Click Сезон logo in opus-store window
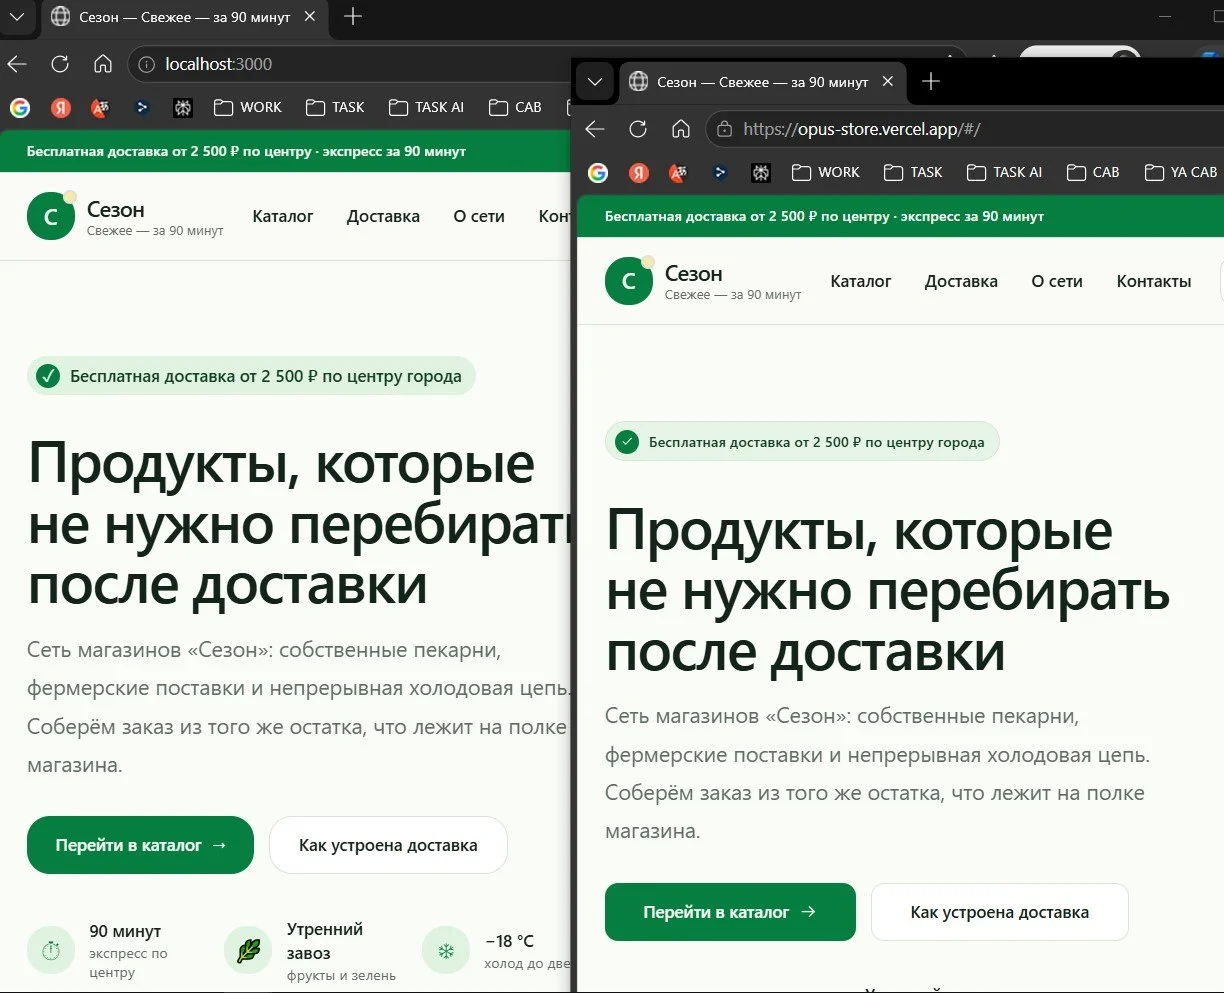The image size is (1224, 993). pyautogui.click(x=629, y=281)
